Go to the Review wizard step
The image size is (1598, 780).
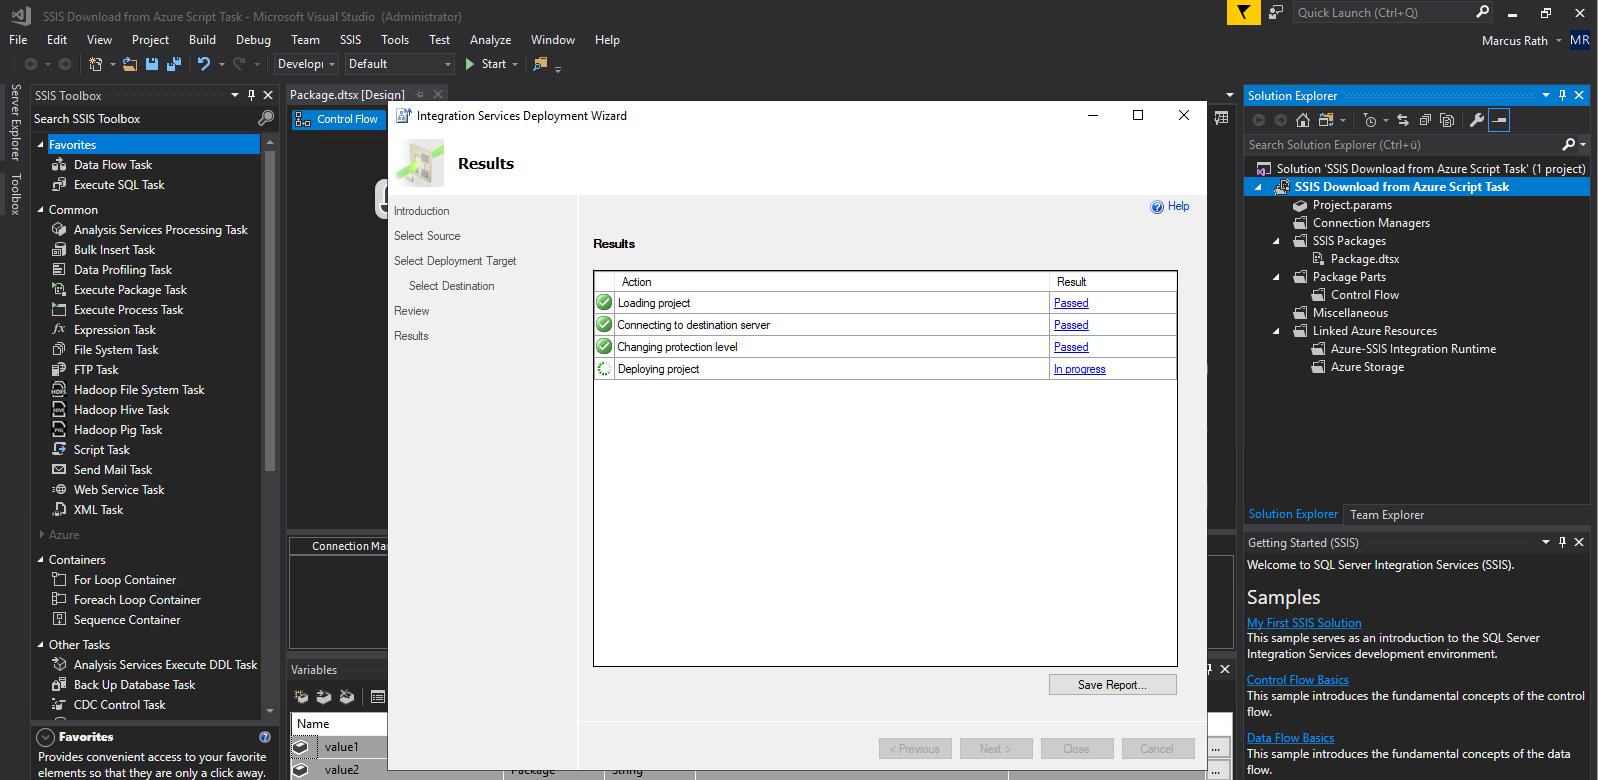pyautogui.click(x=411, y=311)
